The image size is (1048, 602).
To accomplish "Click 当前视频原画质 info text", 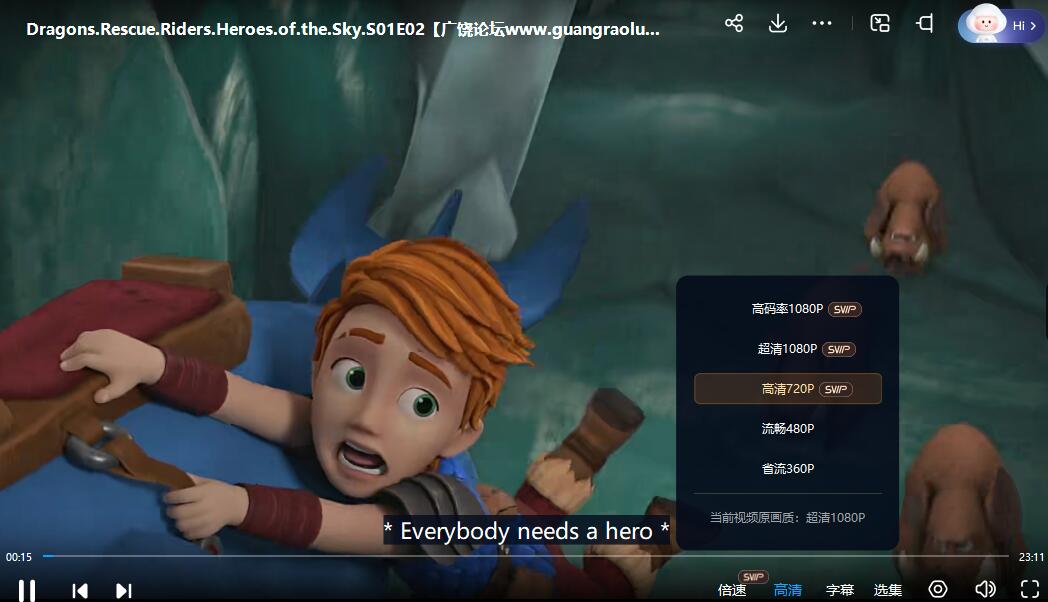I will pyautogui.click(x=787, y=518).
